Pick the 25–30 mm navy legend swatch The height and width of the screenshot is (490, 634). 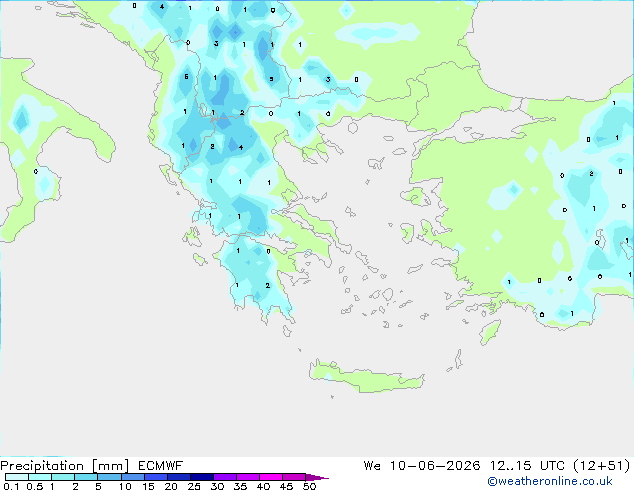point(201,477)
